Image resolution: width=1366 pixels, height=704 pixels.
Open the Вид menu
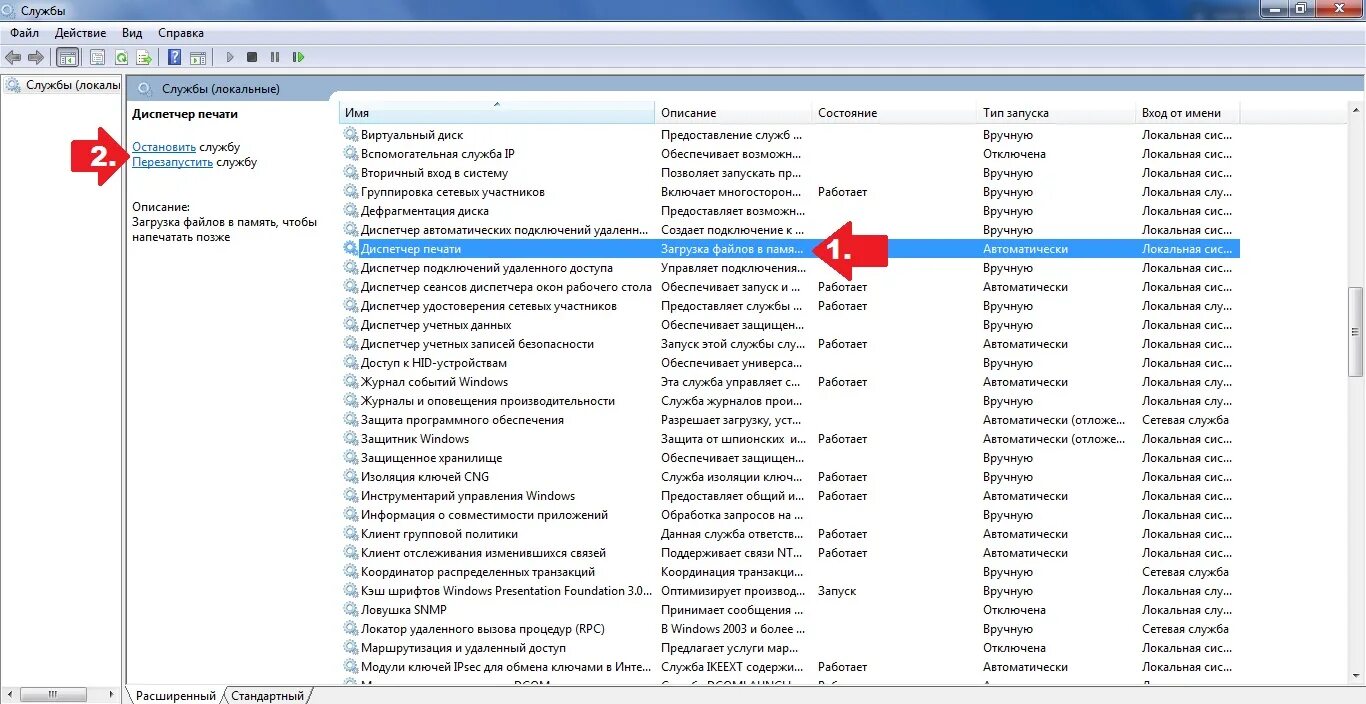coord(131,33)
